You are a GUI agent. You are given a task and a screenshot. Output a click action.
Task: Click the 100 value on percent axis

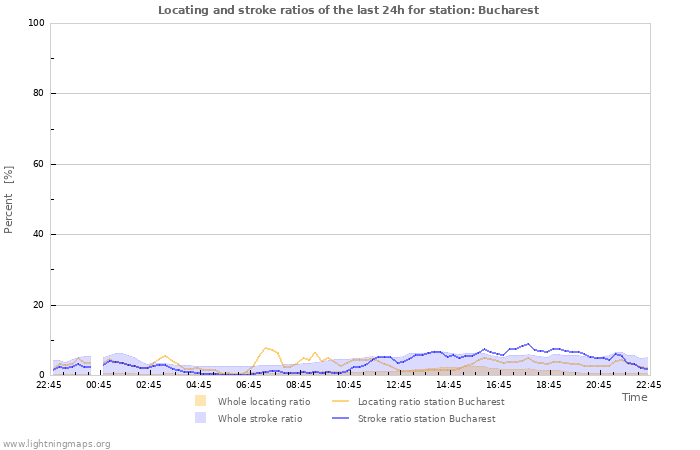click(x=37, y=23)
